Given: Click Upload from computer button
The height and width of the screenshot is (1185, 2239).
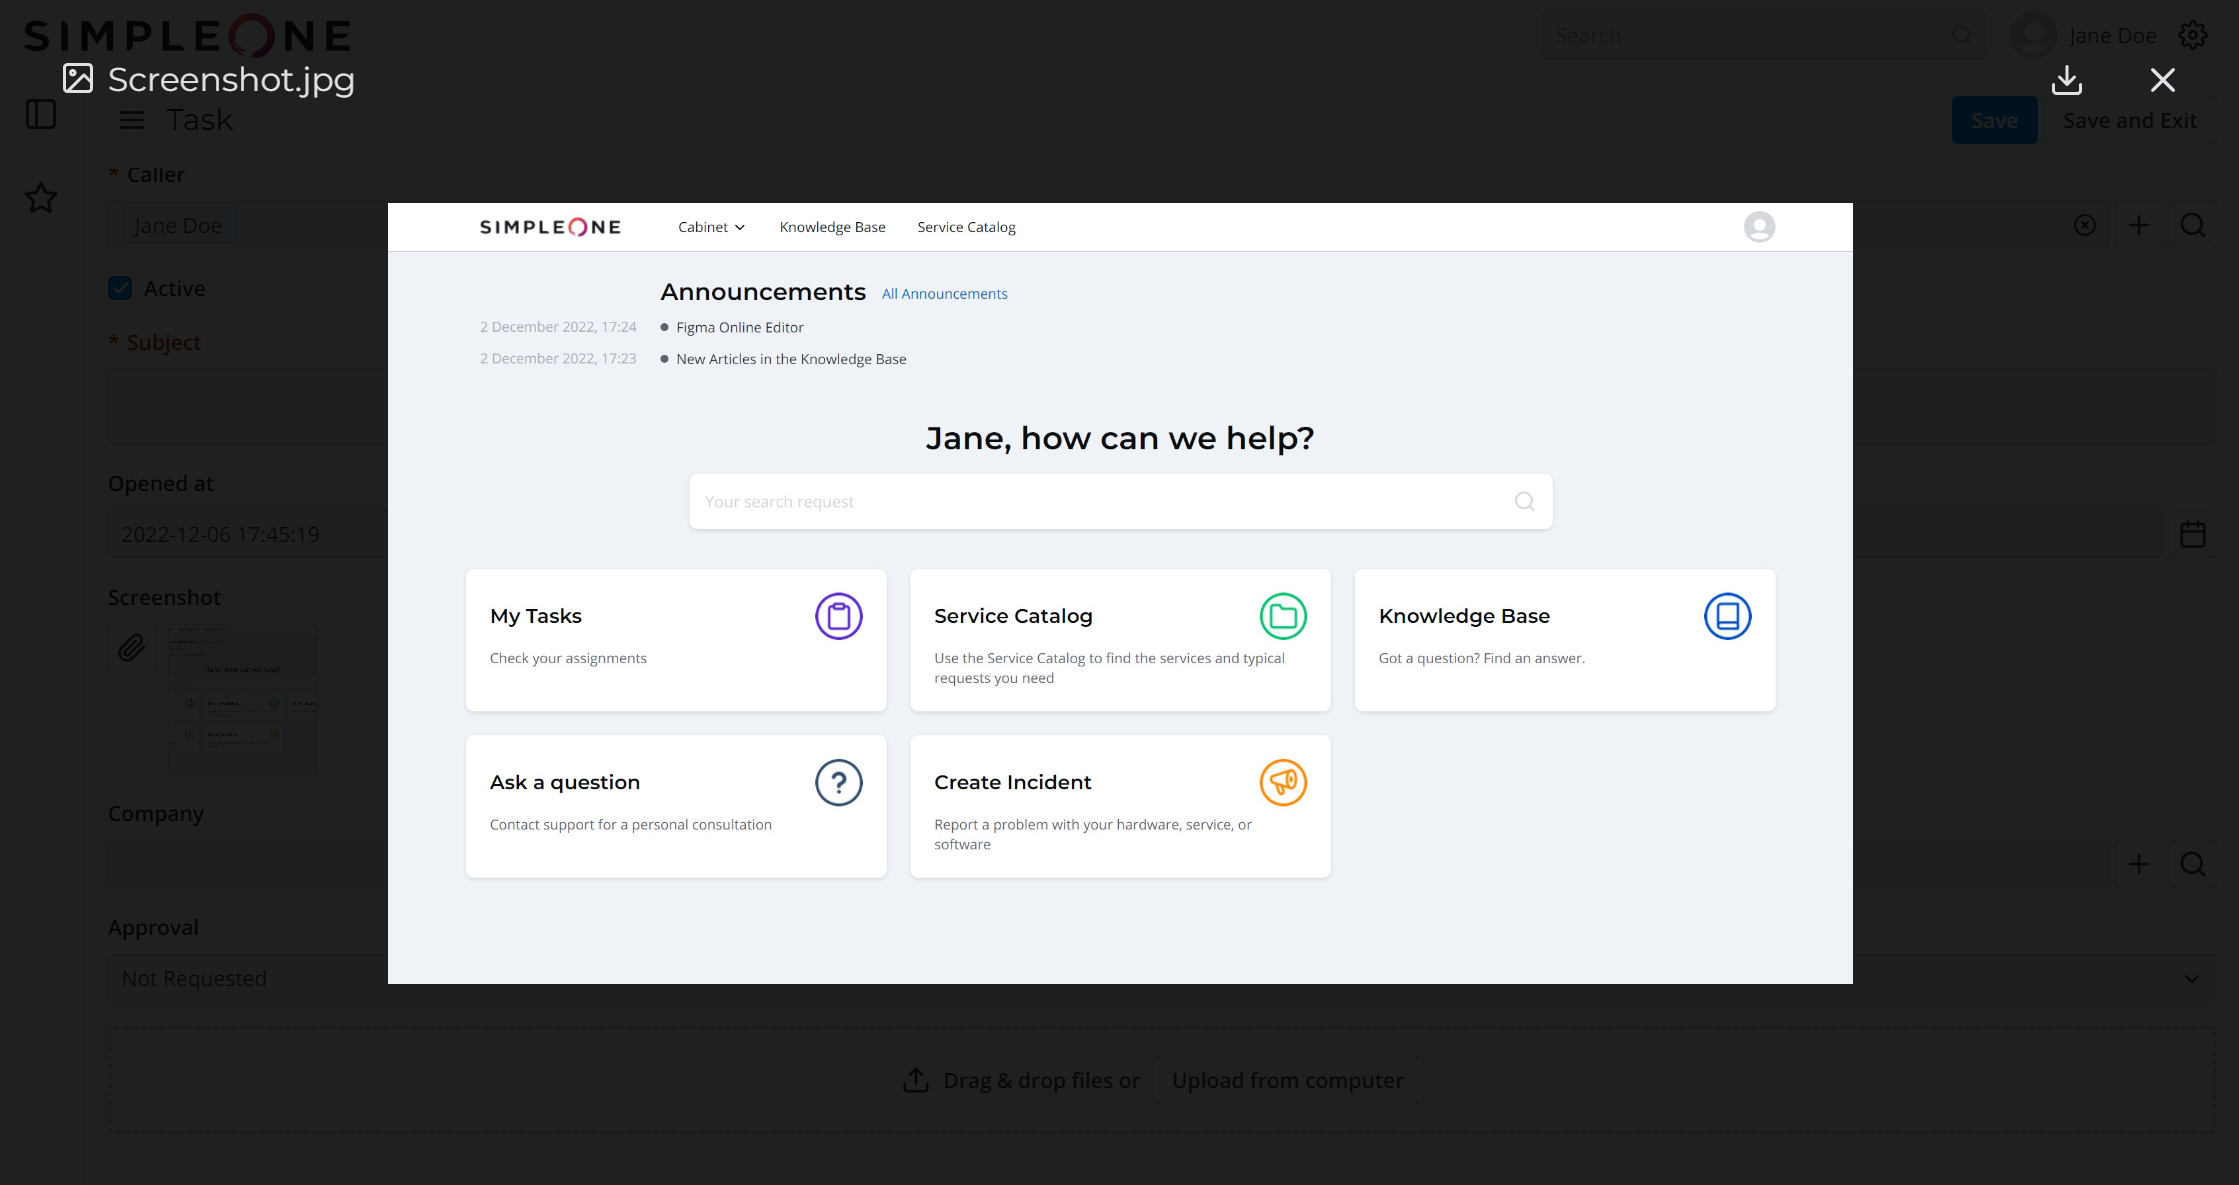Looking at the screenshot, I should [1287, 1080].
